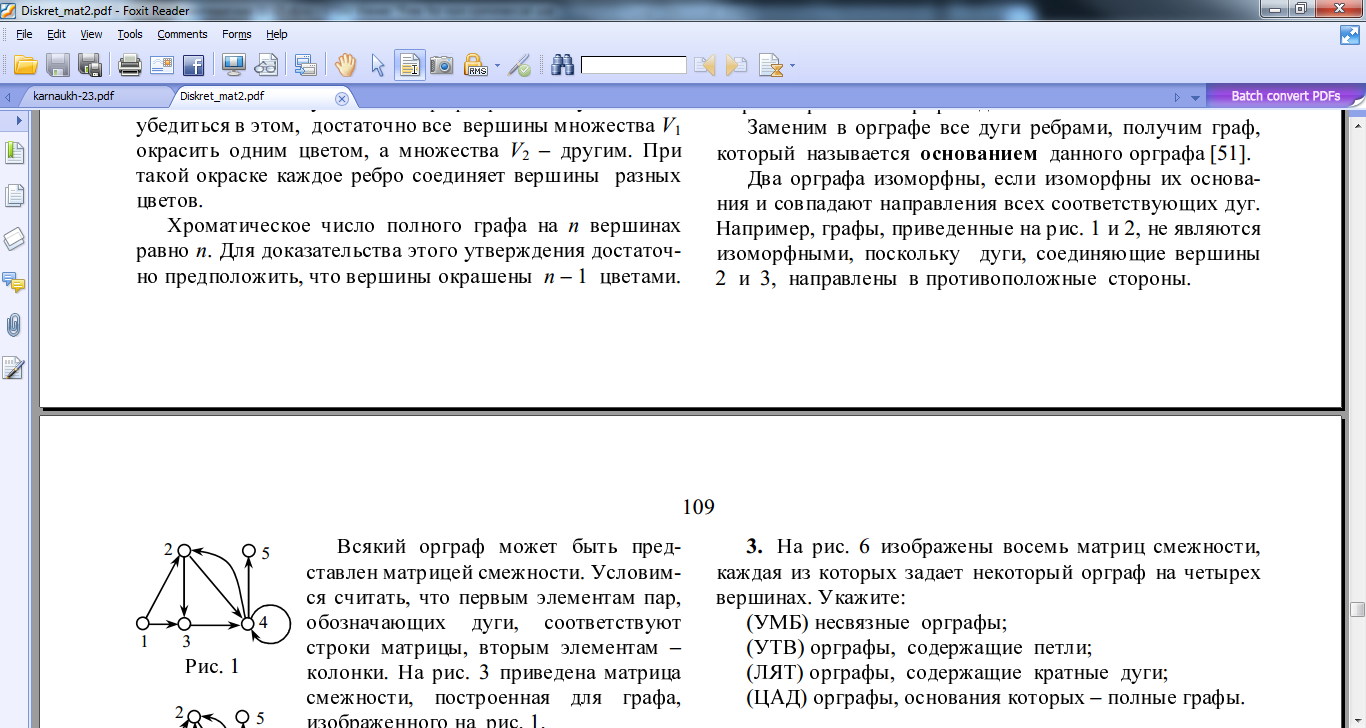Click the (ЦАД) answer line
1366x728 pixels.
[x=995, y=697]
